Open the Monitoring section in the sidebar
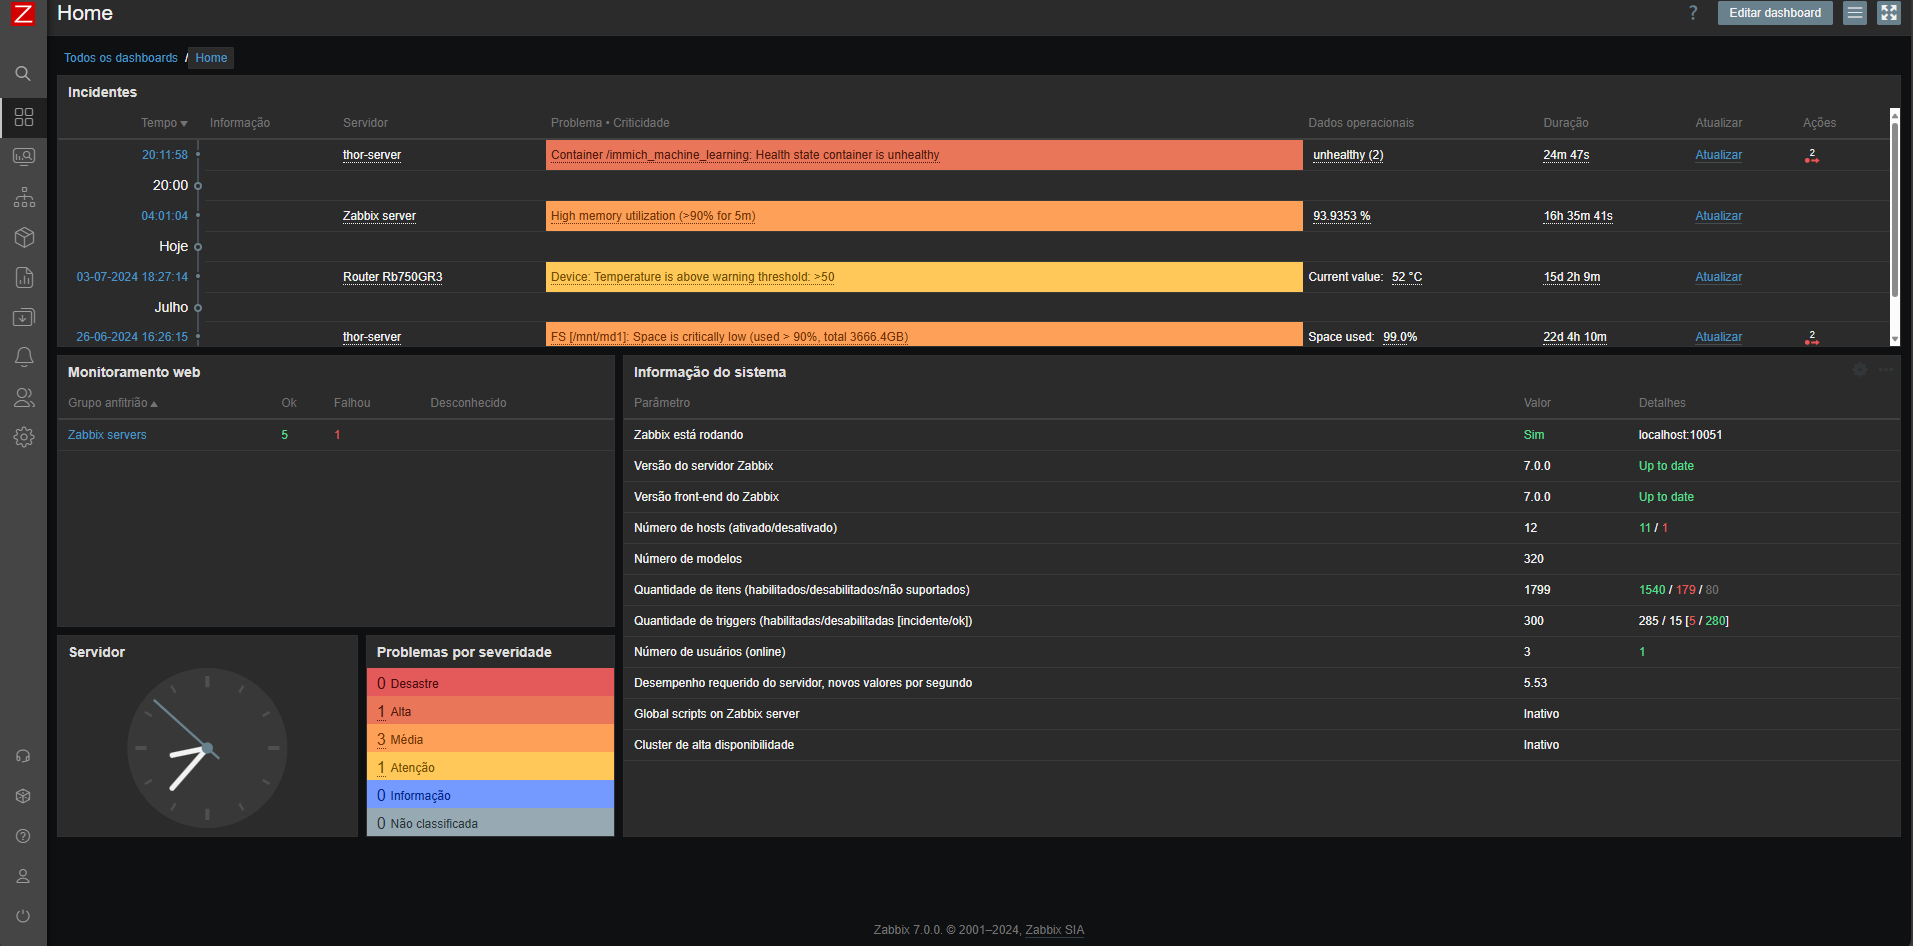The width and height of the screenshot is (1913, 946). coord(23,157)
